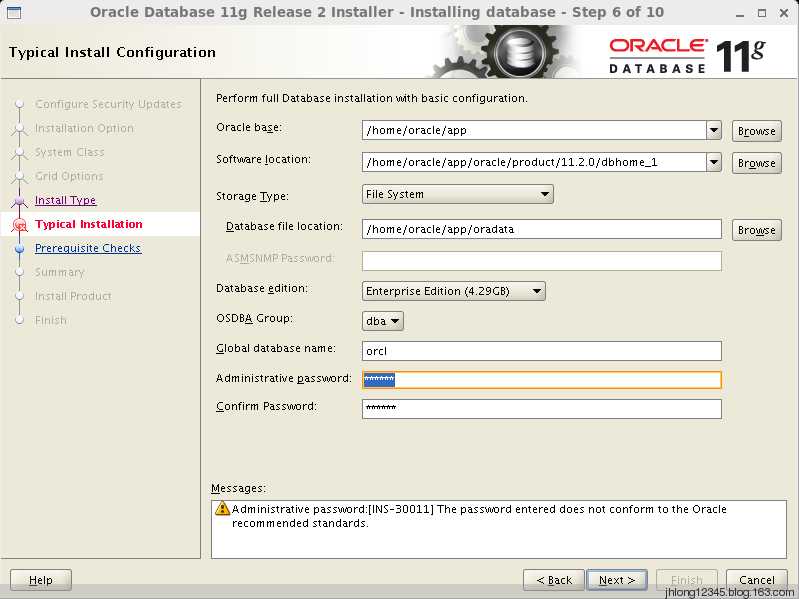This screenshot has height=599, width=799.
Task: Click the Prerequisite Checks step bullet
Action: tap(19, 249)
